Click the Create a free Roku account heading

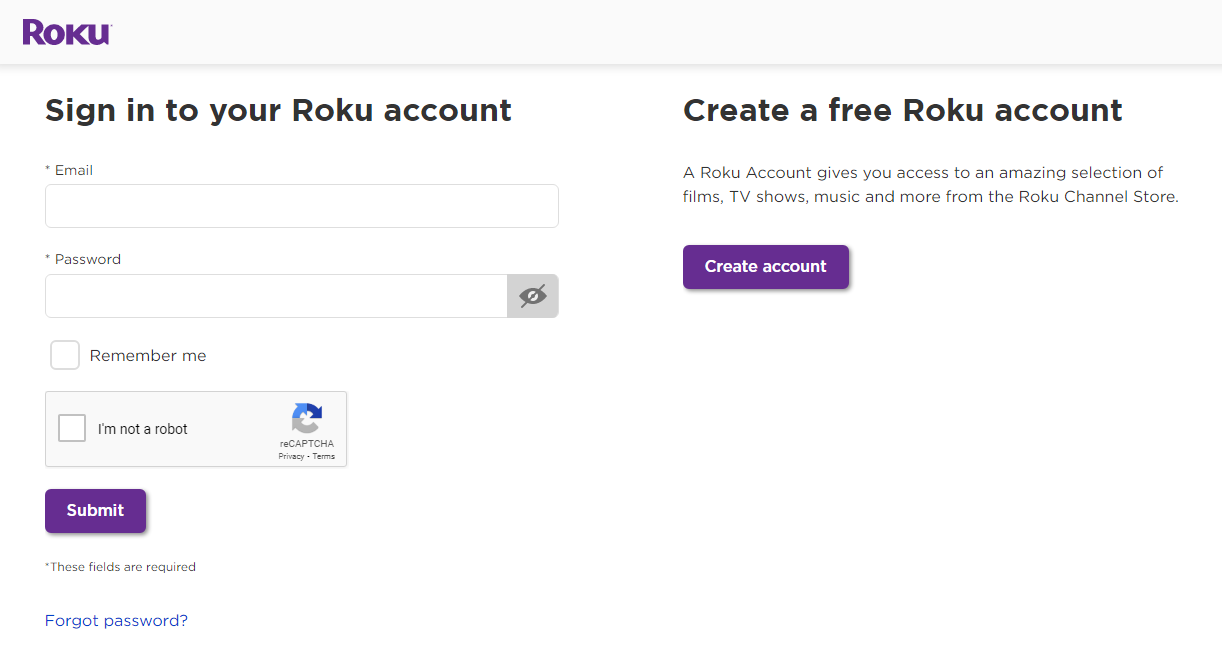point(902,110)
